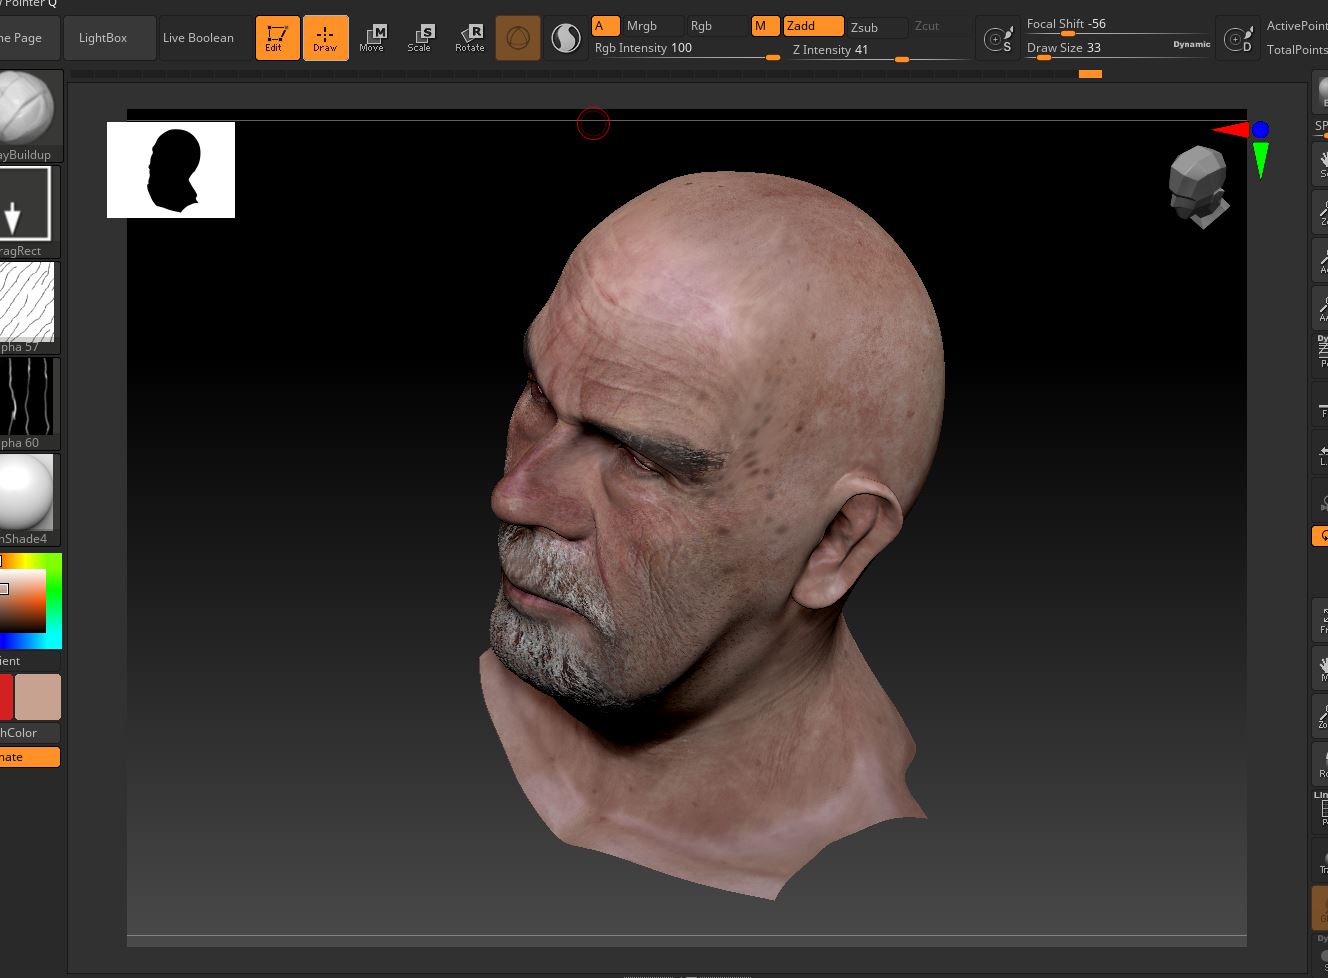Adjust Focal Shift -56 slider
This screenshot has height=978, width=1328.
click(1118, 25)
